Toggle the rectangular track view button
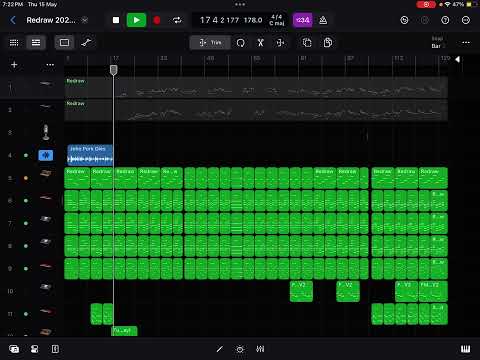The height and width of the screenshot is (360, 480). tap(64, 42)
